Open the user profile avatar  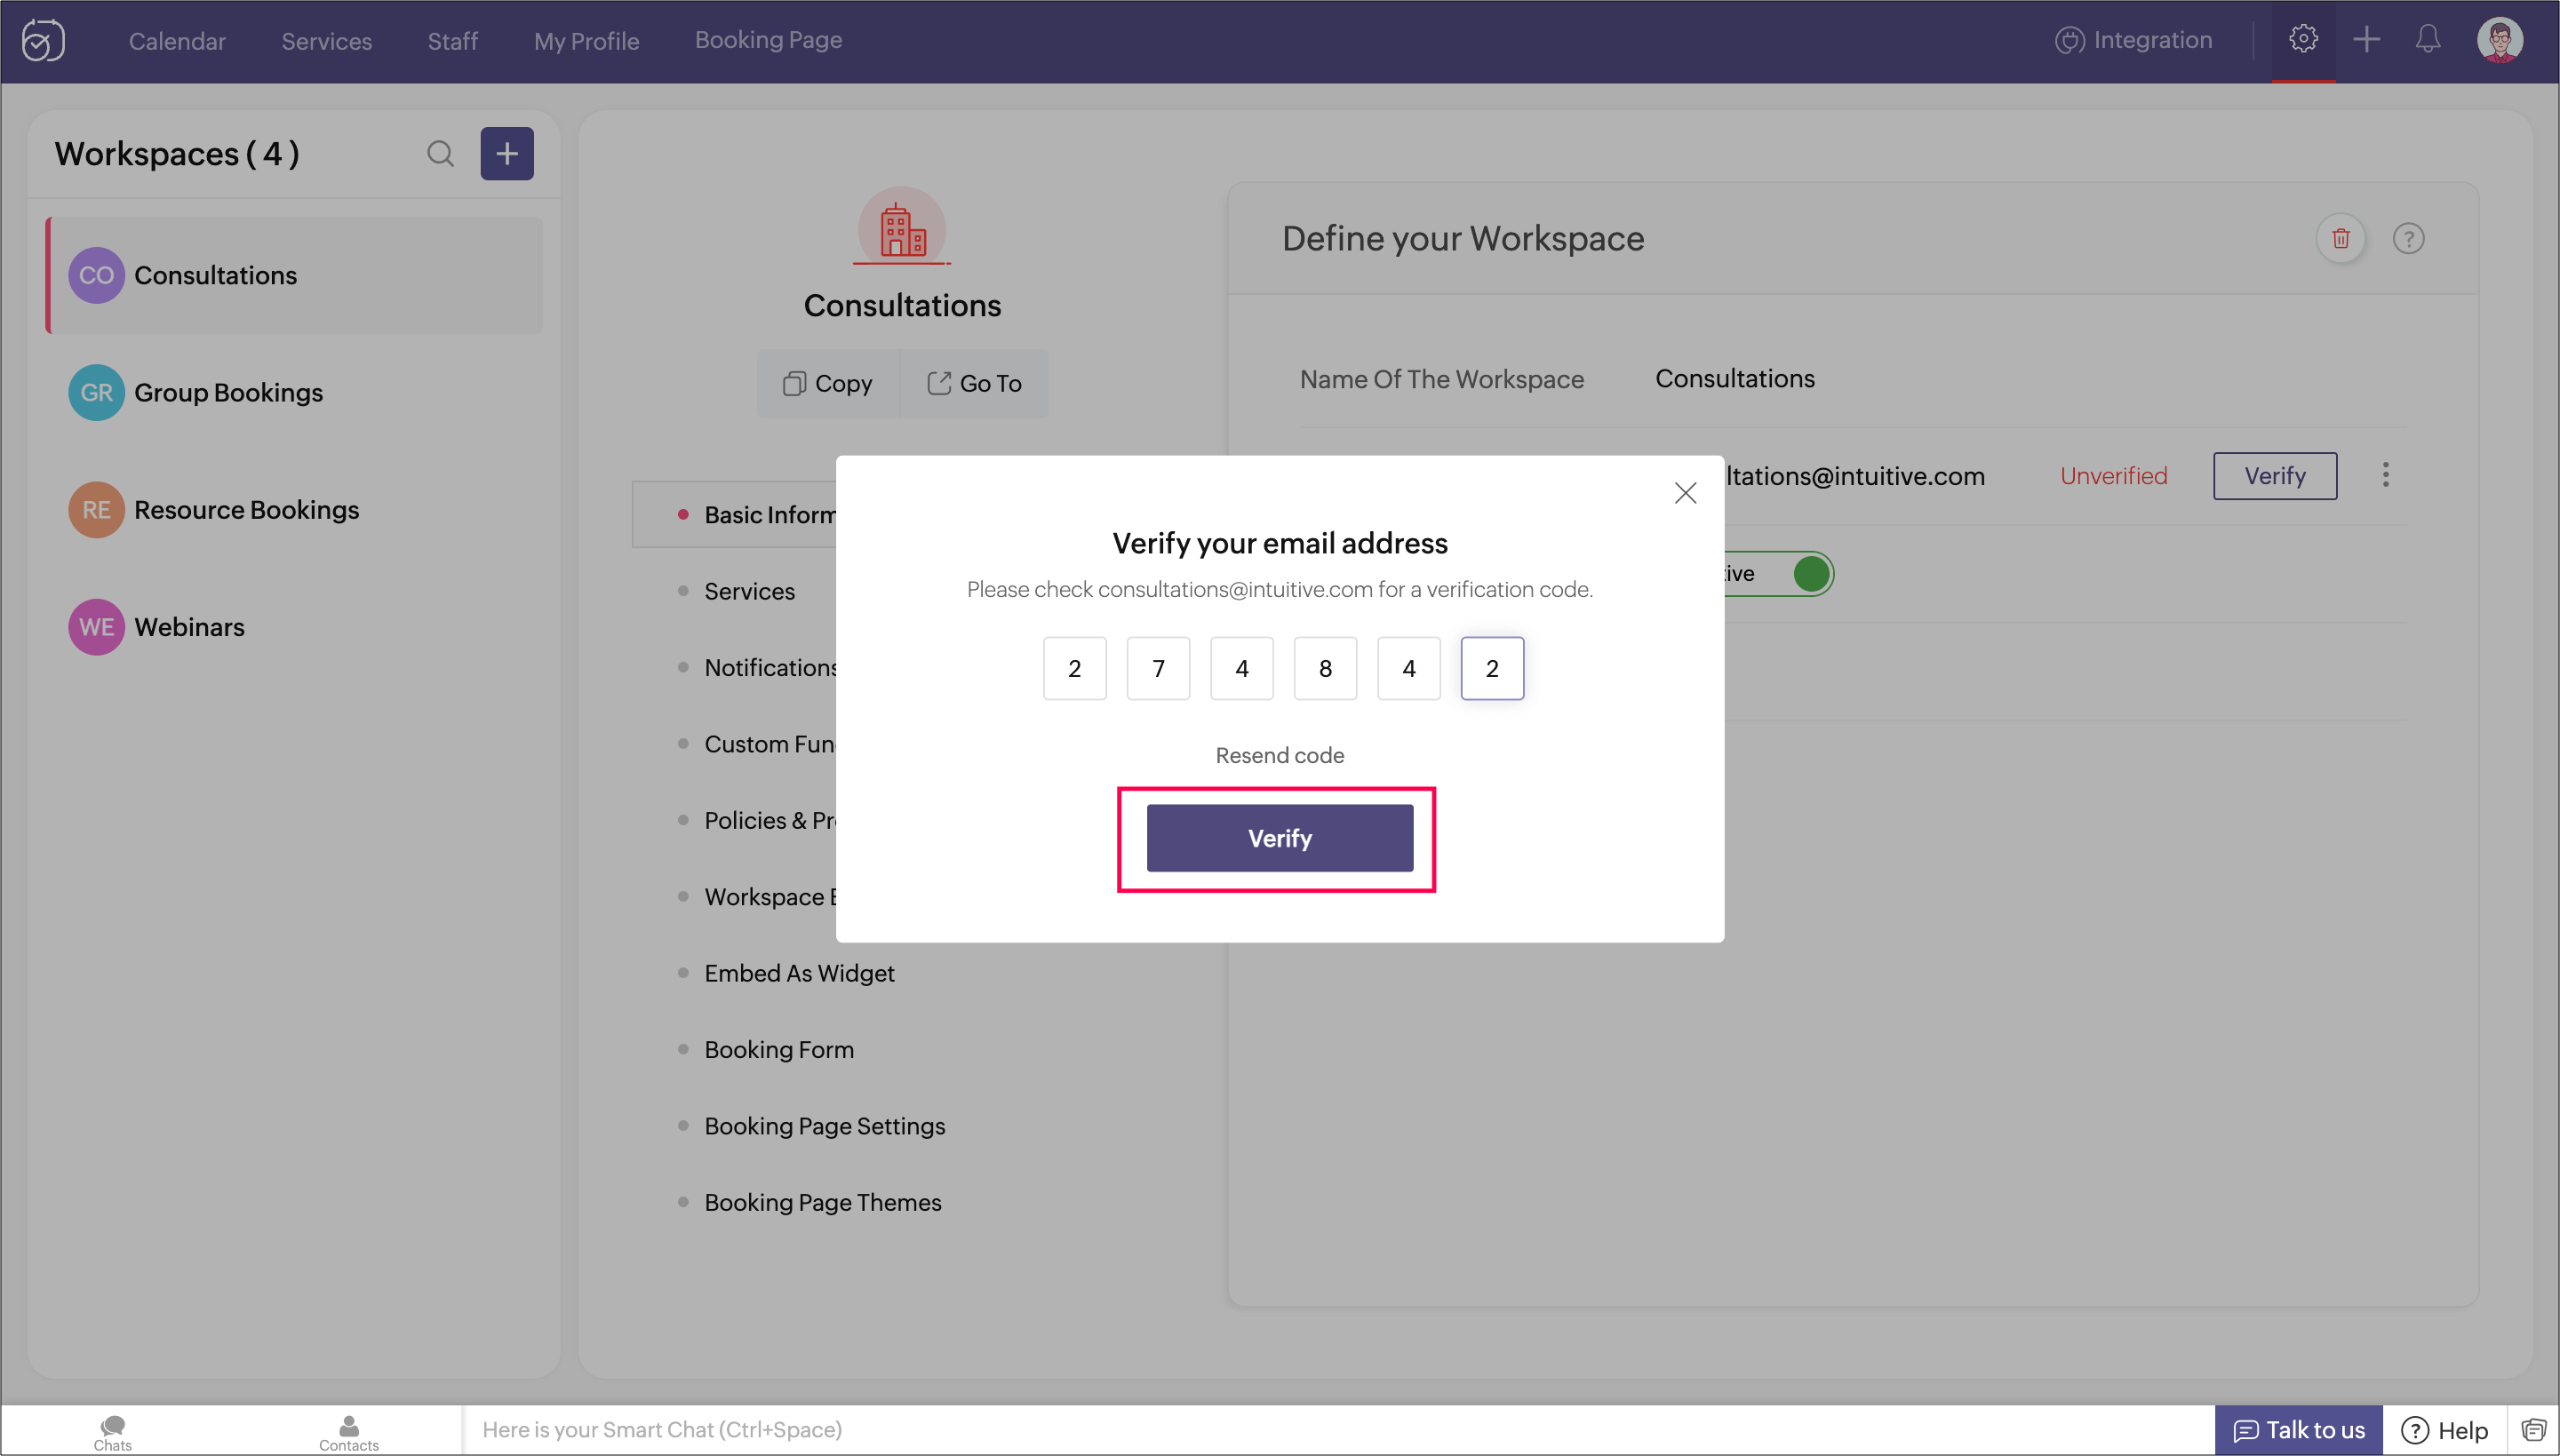[x=2499, y=40]
